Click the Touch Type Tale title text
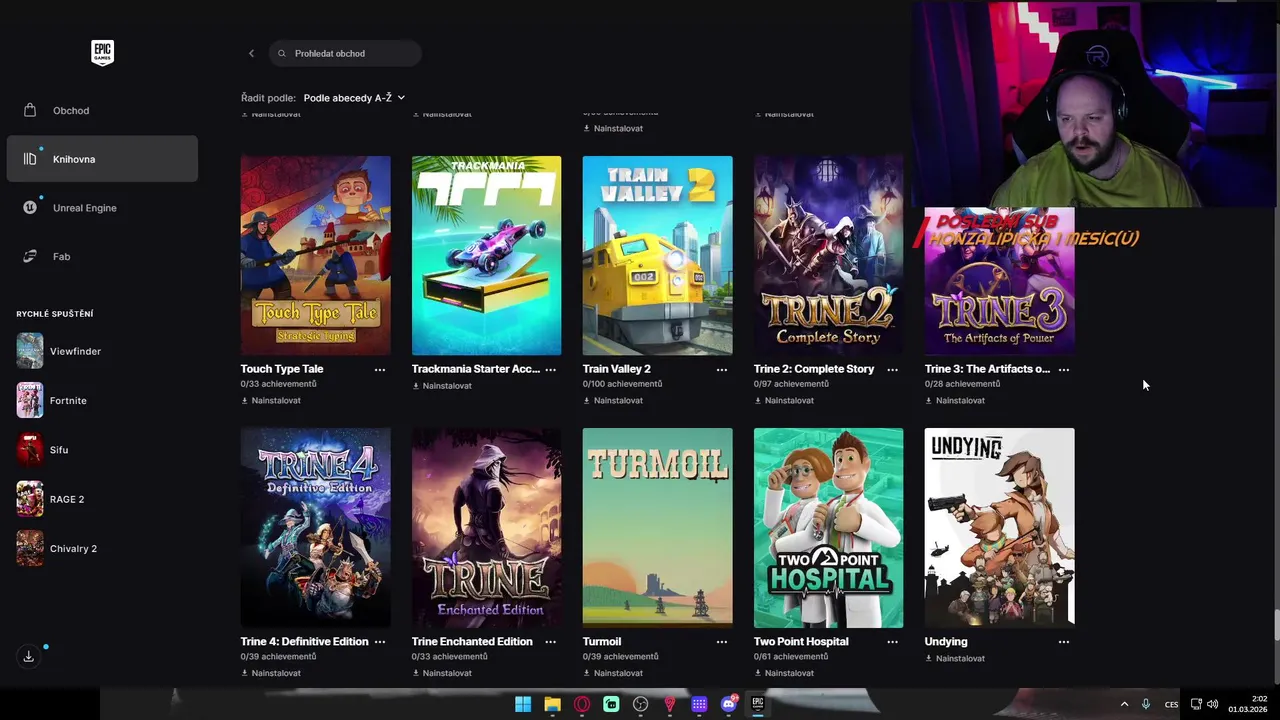Screen dimensions: 1280x720 (x=282, y=369)
